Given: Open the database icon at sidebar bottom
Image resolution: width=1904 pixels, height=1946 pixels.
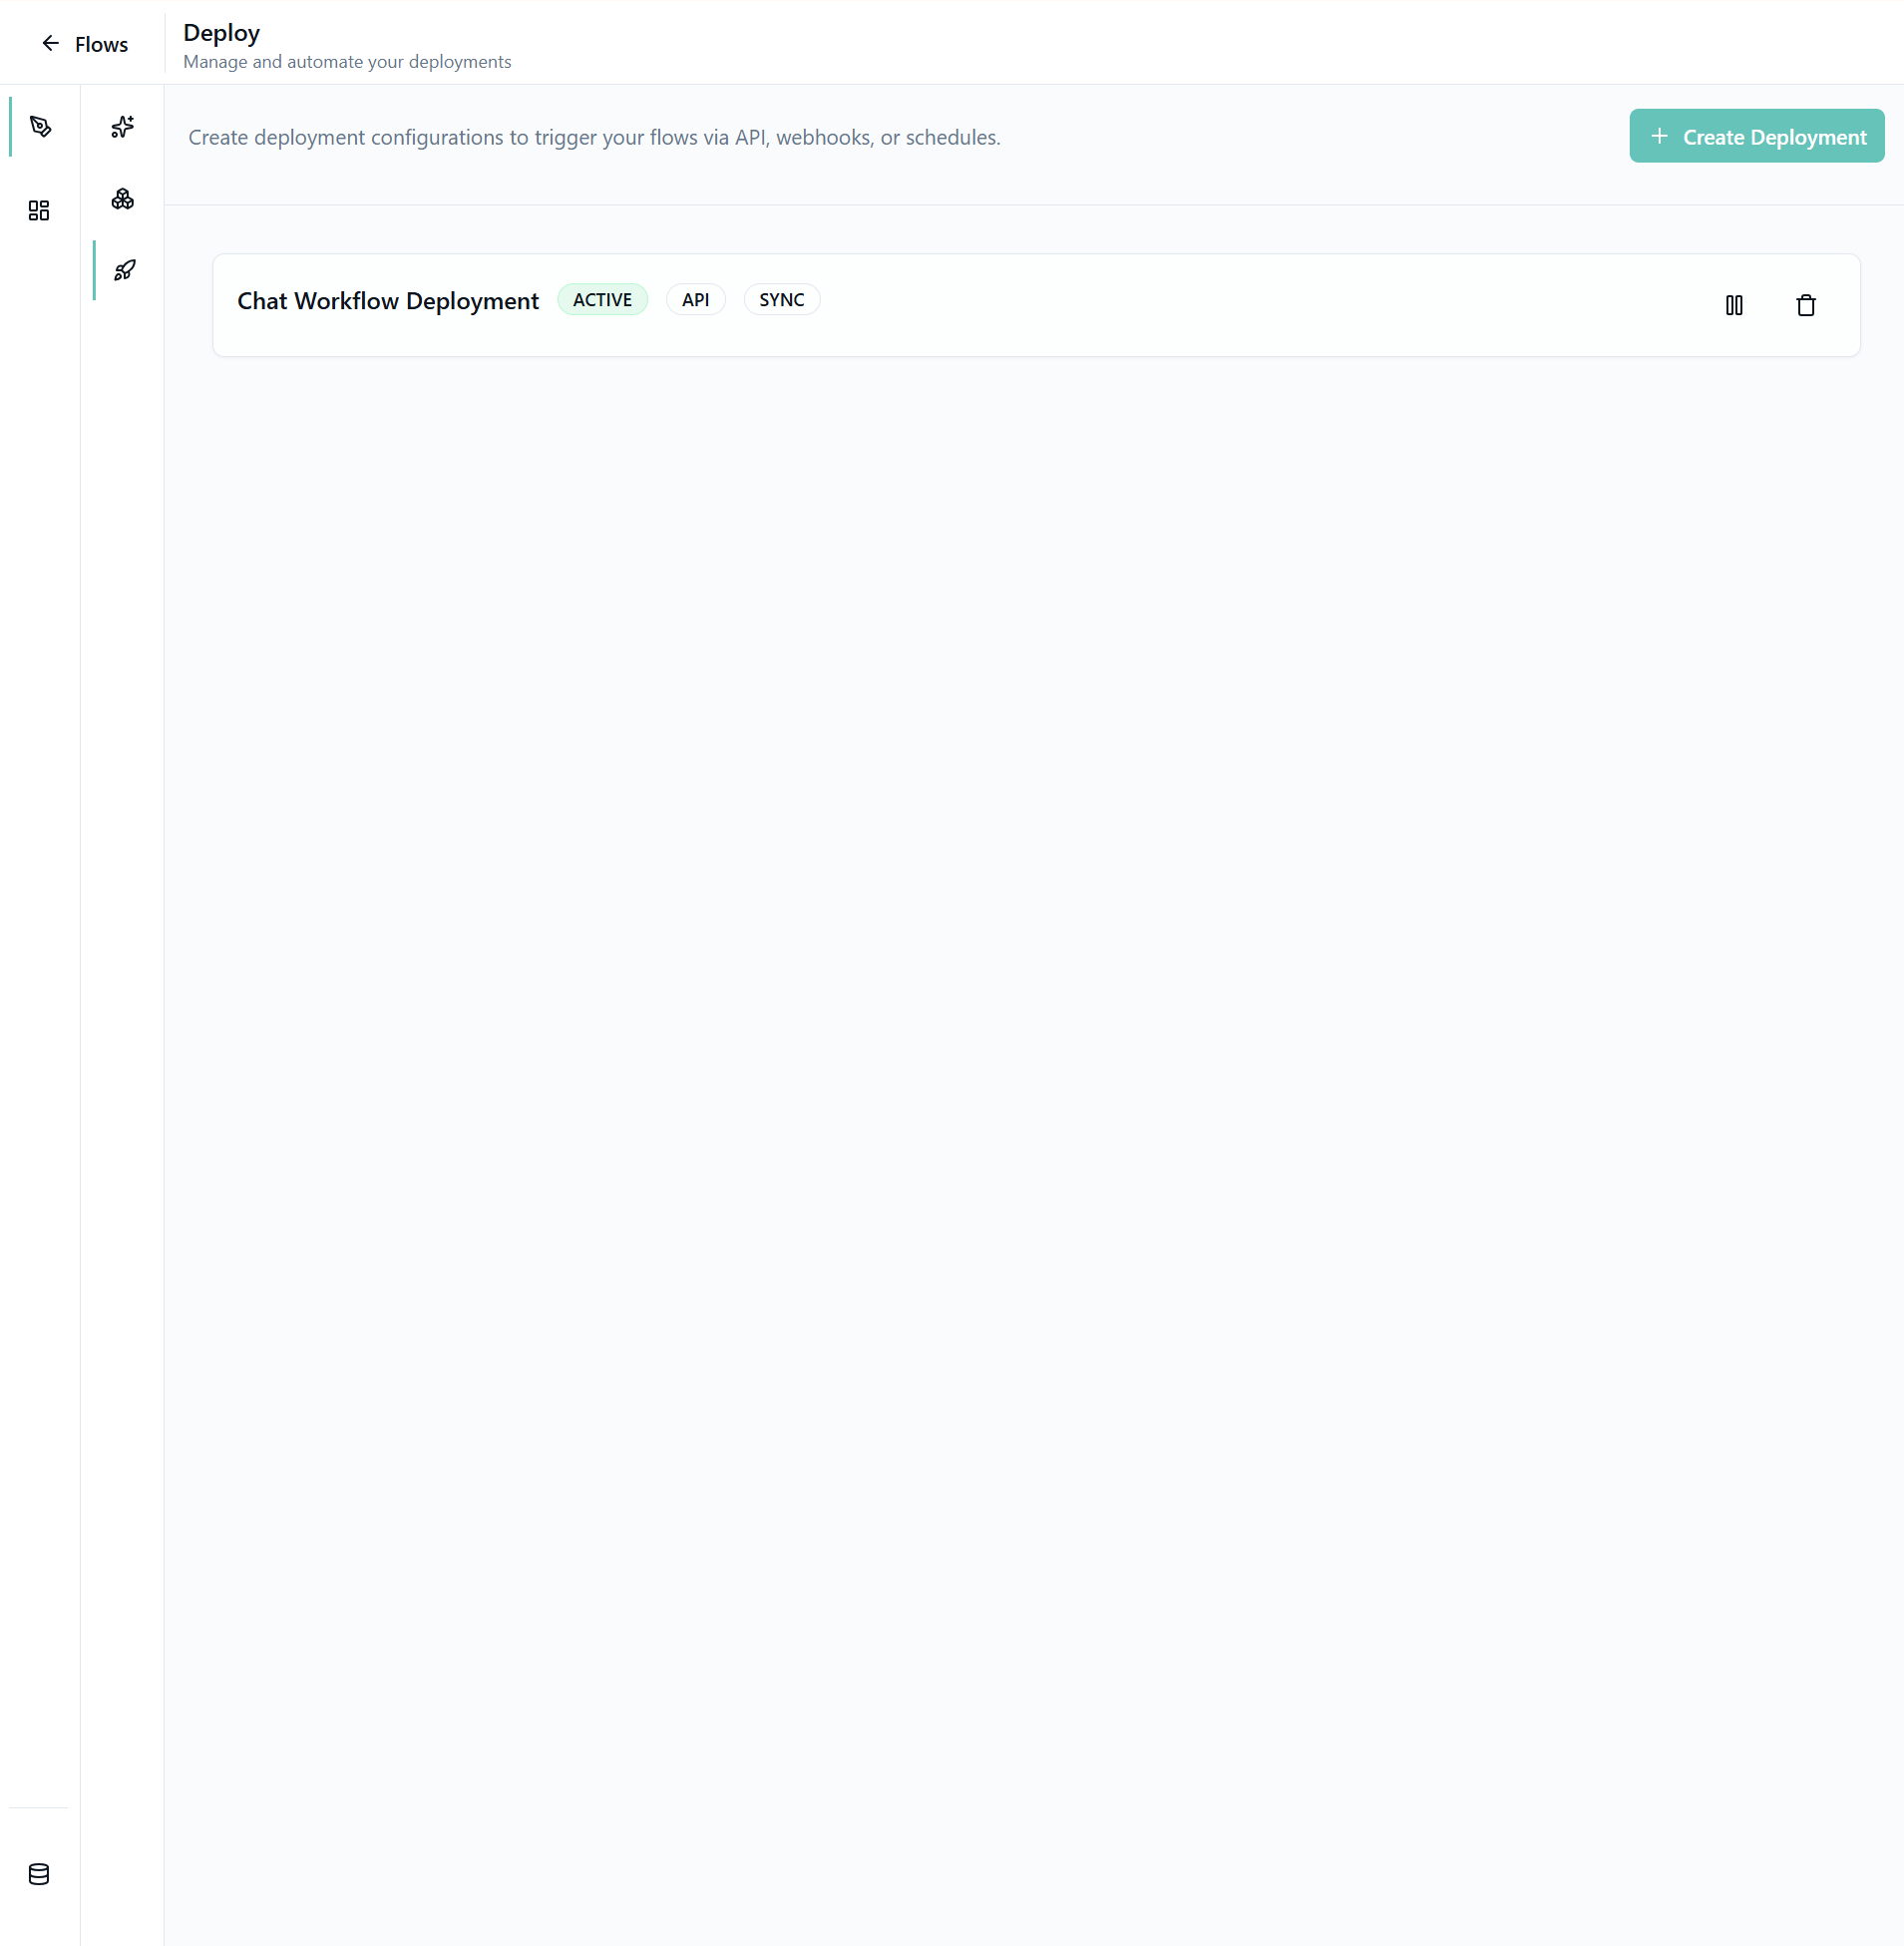Looking at the screenshot, I should pyautogui.click(x=39, y=1874).
